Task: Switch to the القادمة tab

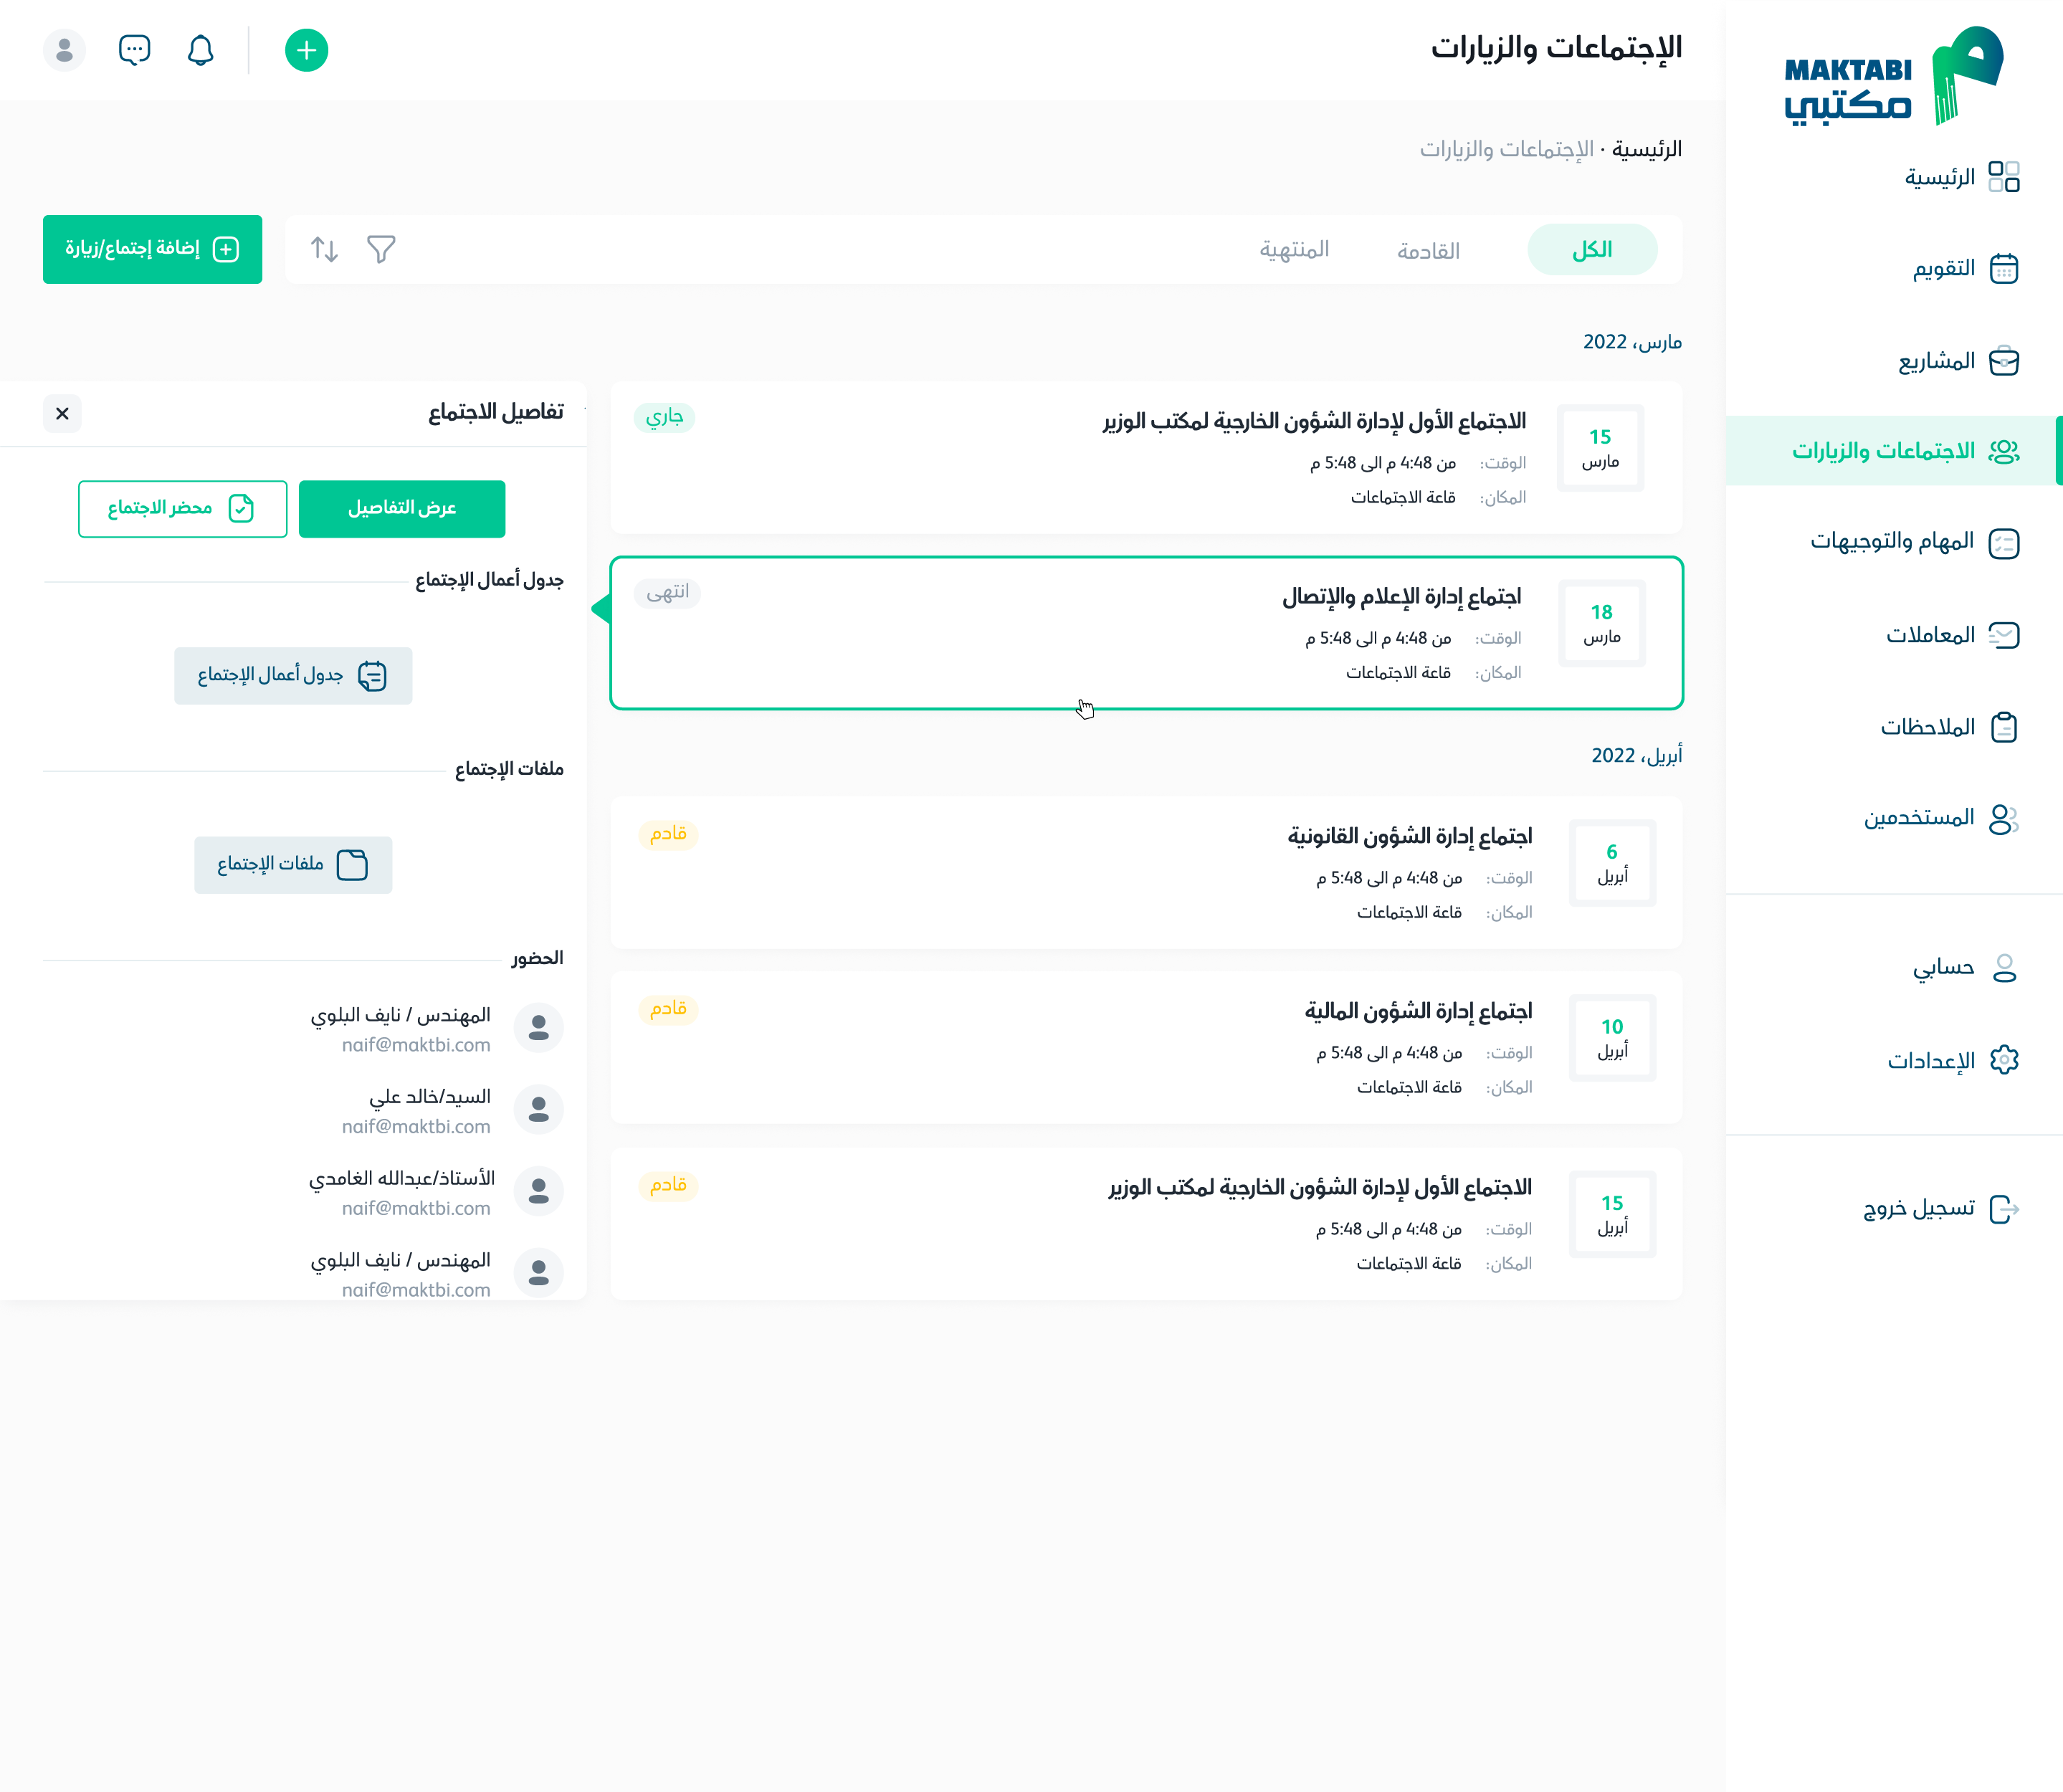Action: (x=1428, y=251)
